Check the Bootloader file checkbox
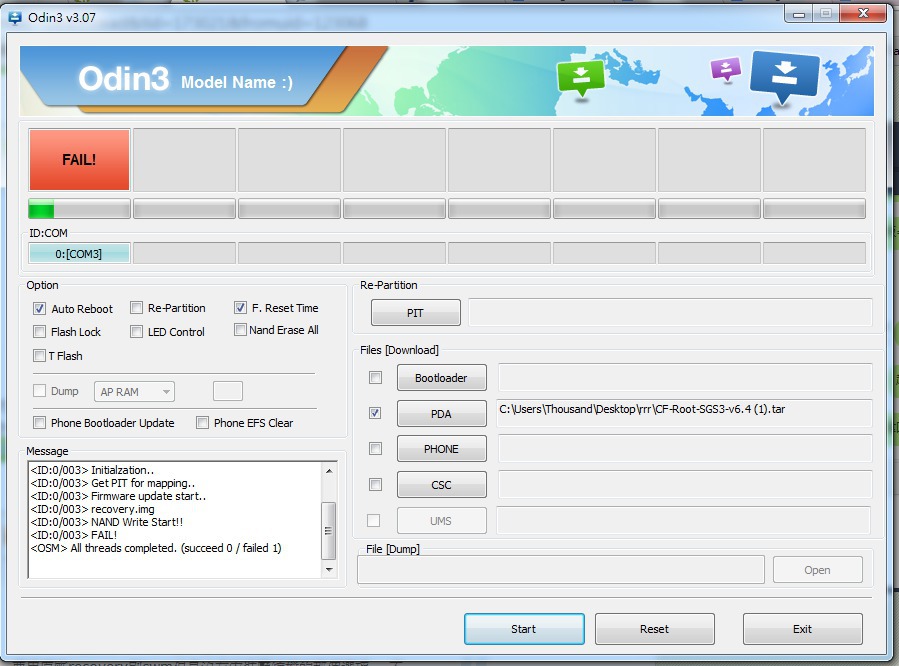Screen dimensions: 899x666 point(375,377)
